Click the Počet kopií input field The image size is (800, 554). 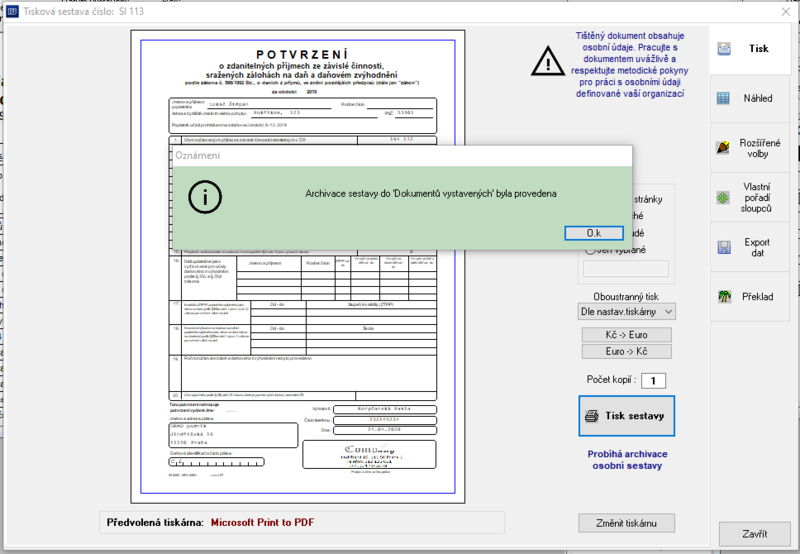point(653,381)
